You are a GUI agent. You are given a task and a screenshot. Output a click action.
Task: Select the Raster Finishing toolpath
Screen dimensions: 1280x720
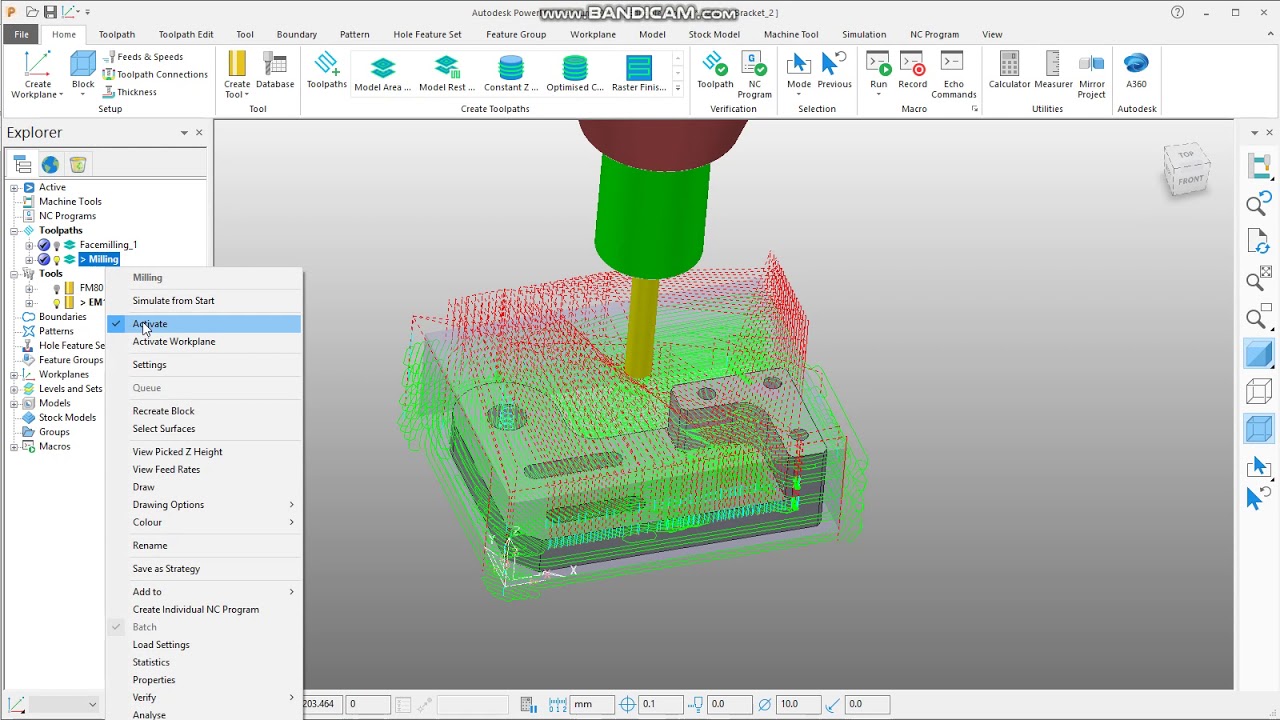point(639,72)
